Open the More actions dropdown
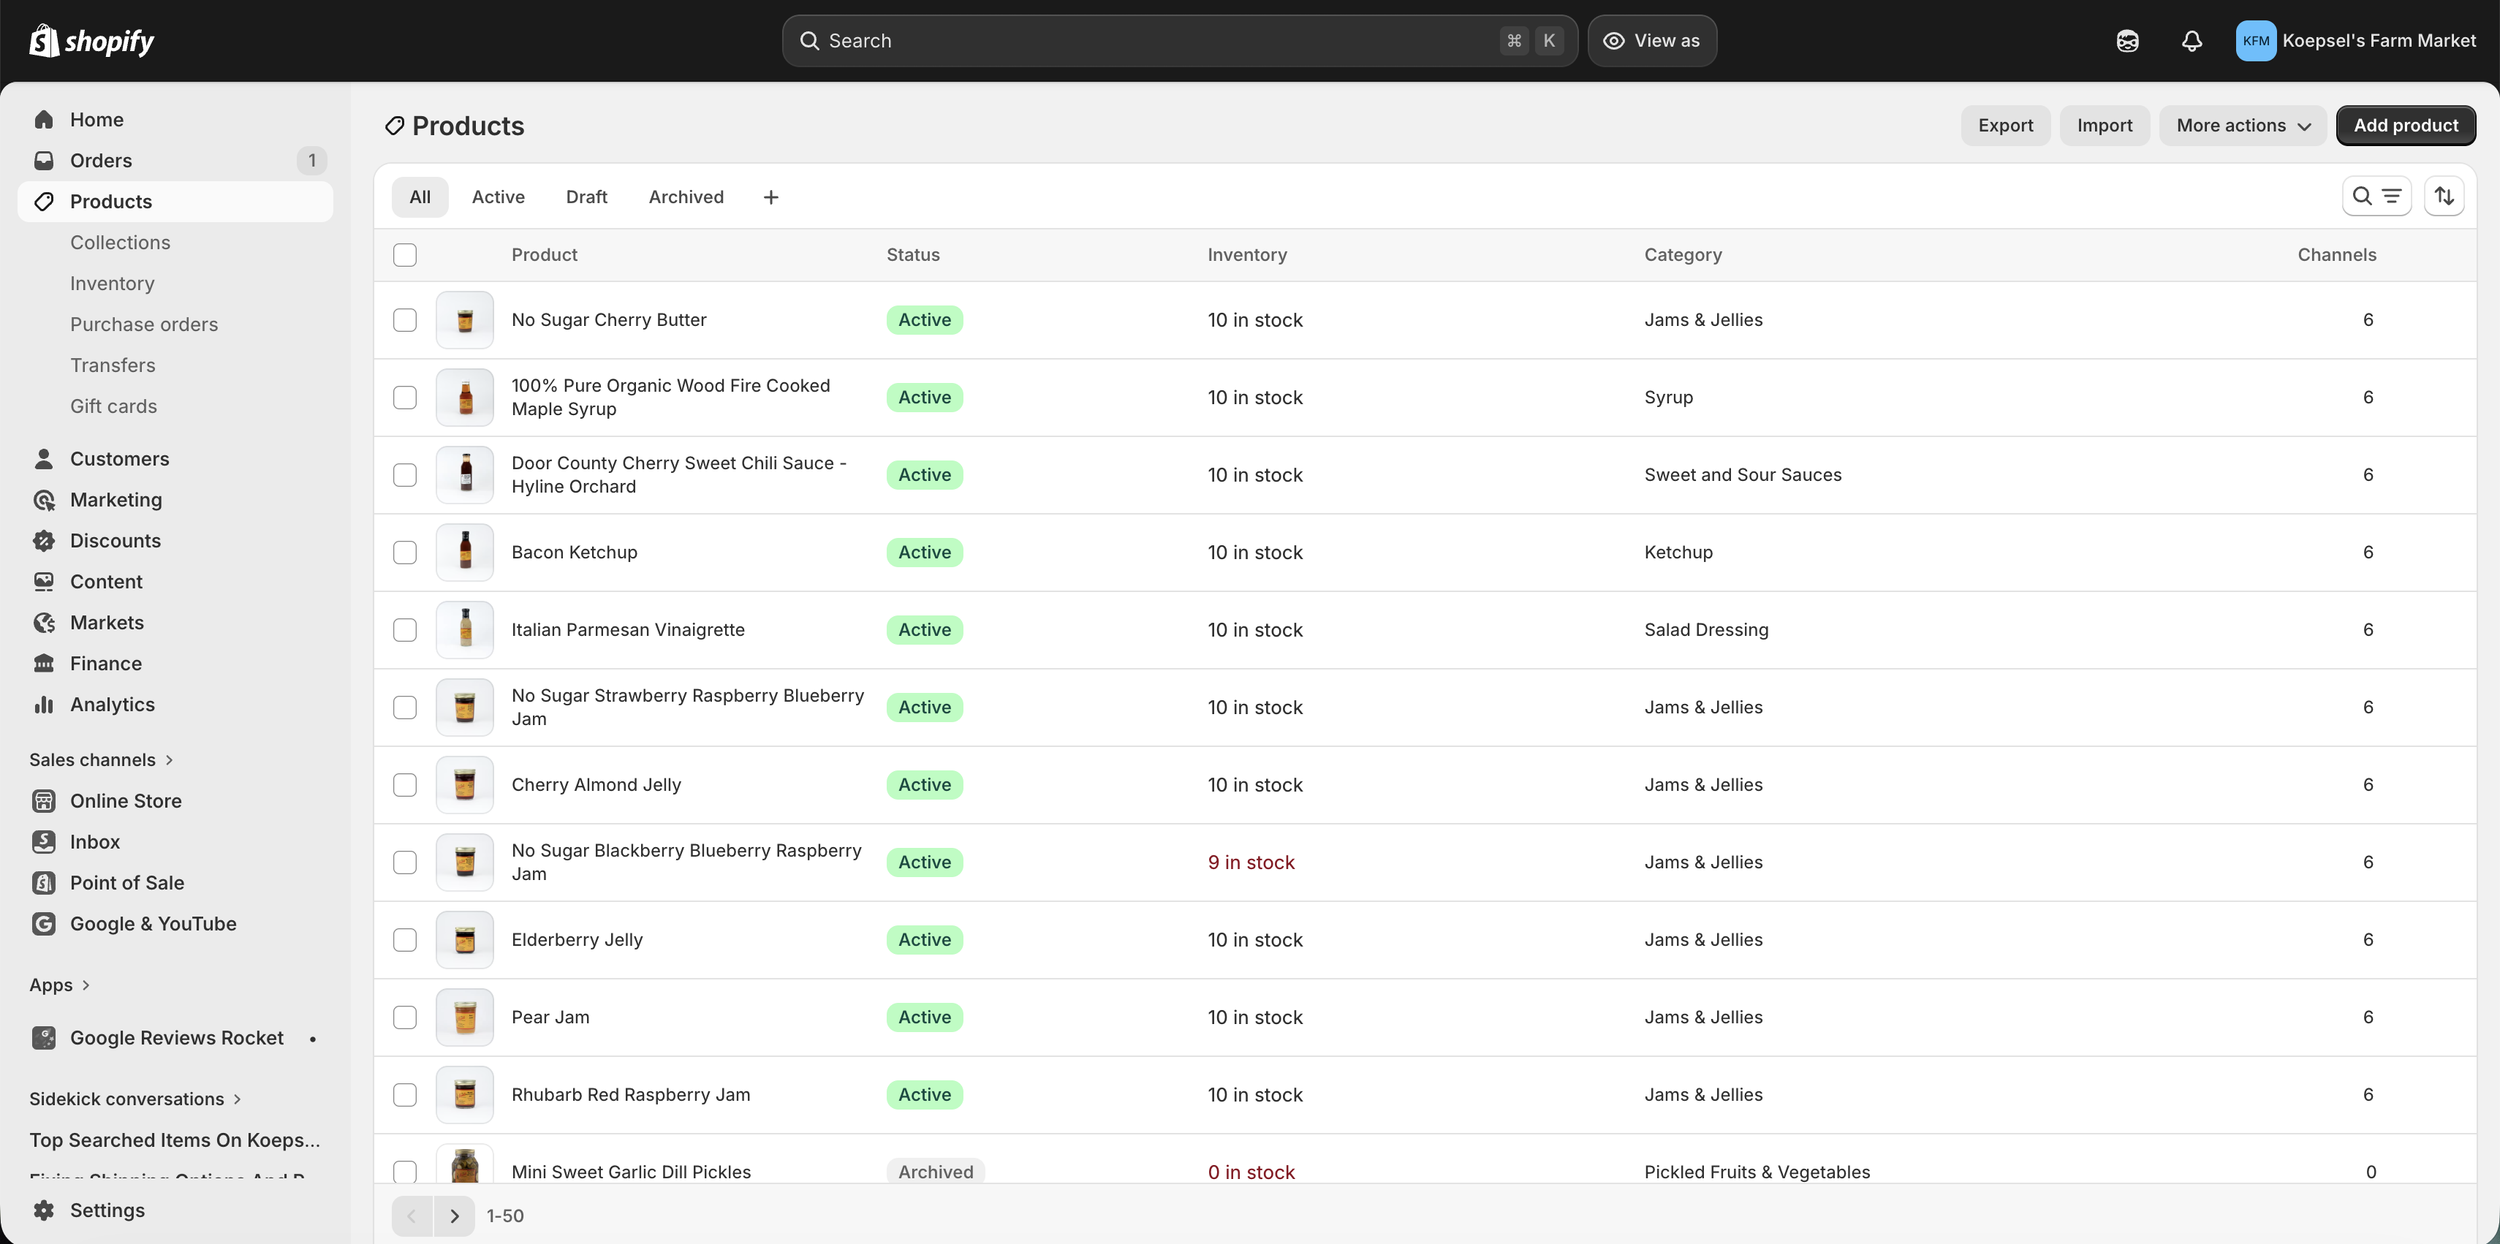The width and height of the screenshot is (2500, 1244). pos(2243,125)
